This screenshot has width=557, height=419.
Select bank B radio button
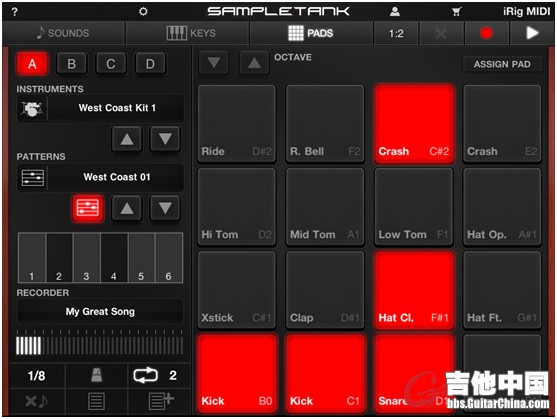71,64
